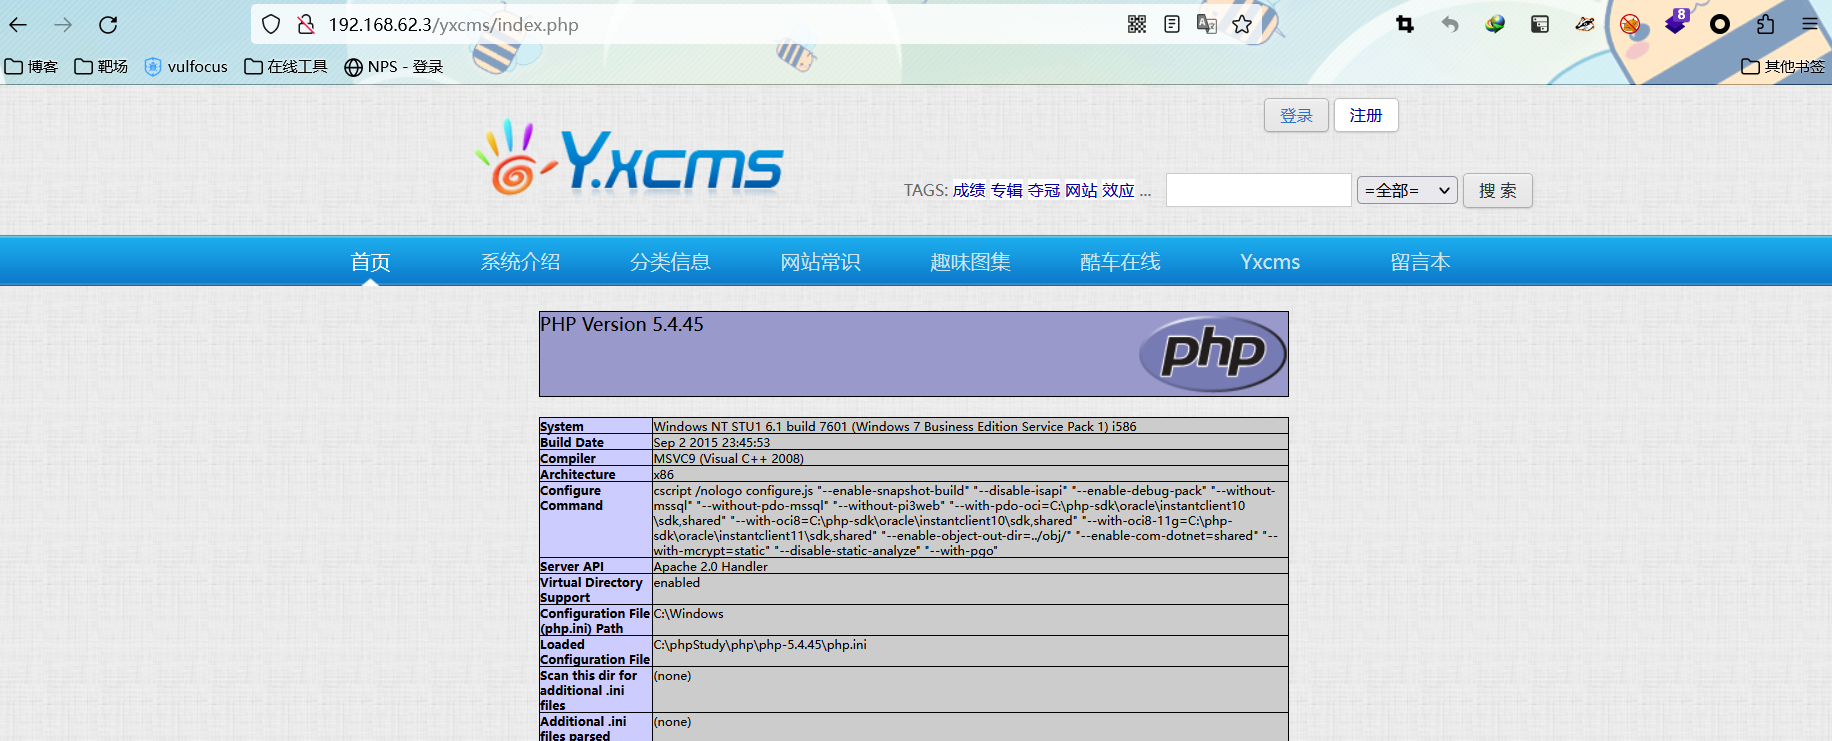Click the black ring extension icon

(x=1720, y=25)
